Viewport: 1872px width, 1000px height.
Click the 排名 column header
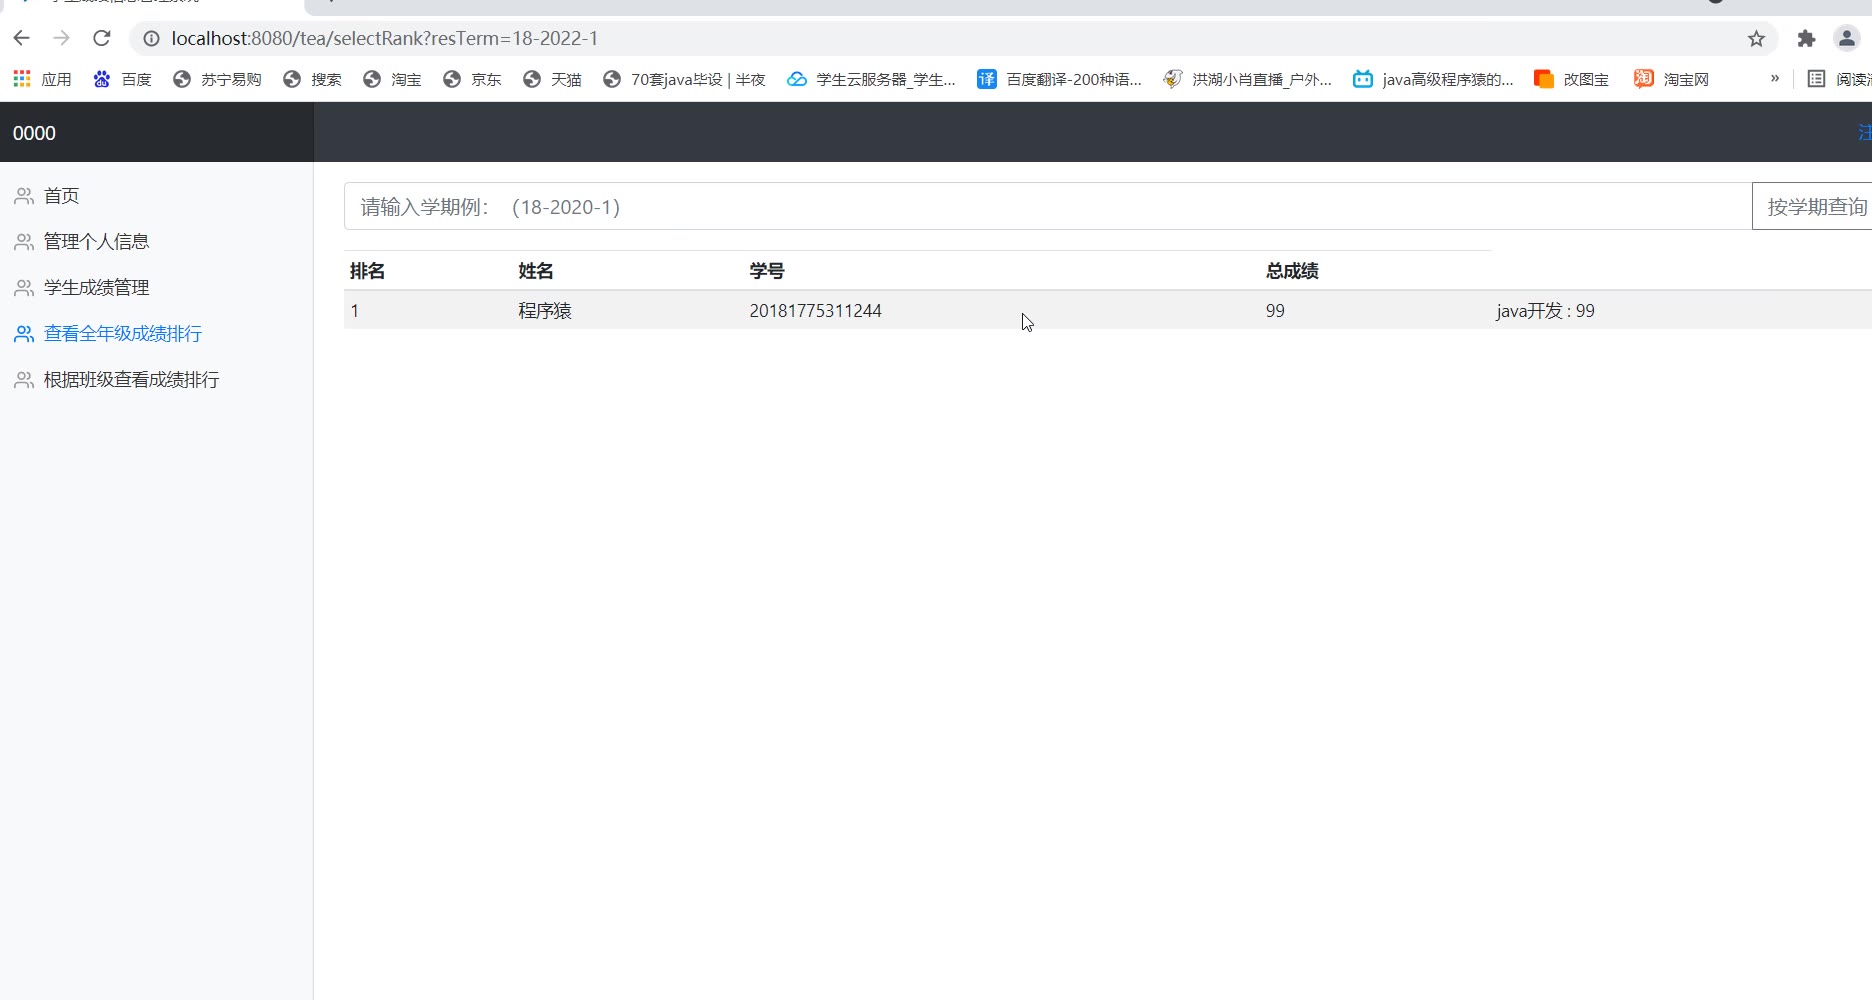point(367,271)
